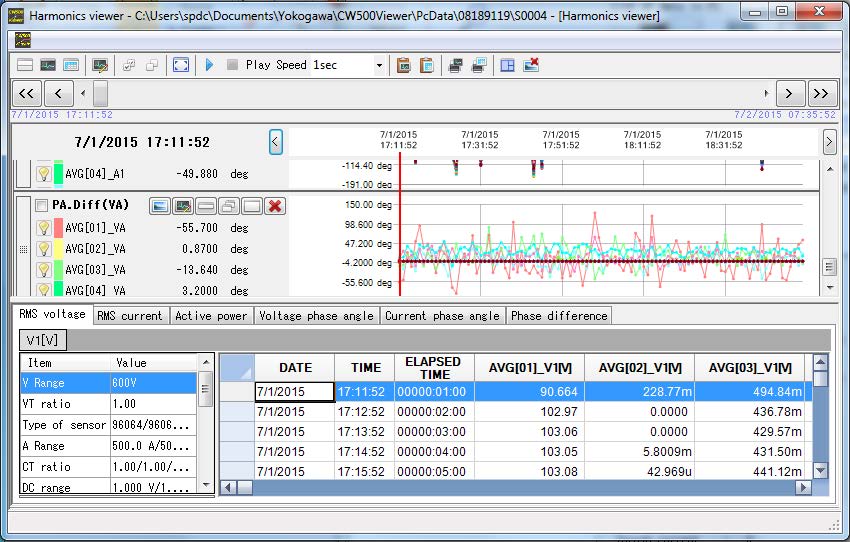Click the minimize bar icon in PA.Diff(VA) header
The image size is (850, 542).
(x=206, y=206)
